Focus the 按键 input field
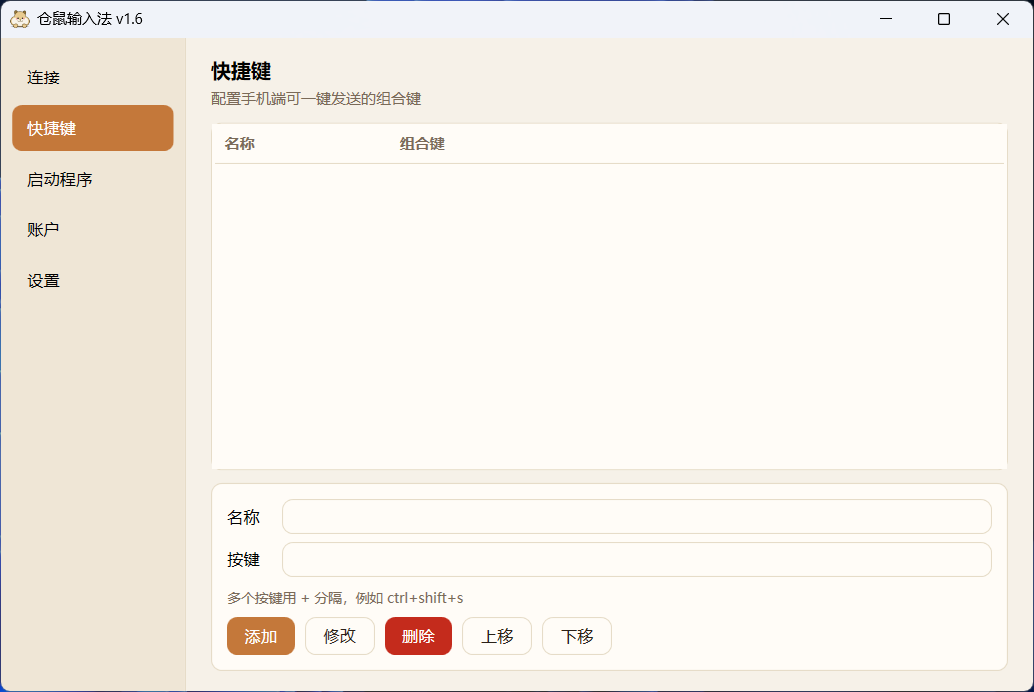Viewport: 1034px width, 692px height. click(x=636, y=559)
